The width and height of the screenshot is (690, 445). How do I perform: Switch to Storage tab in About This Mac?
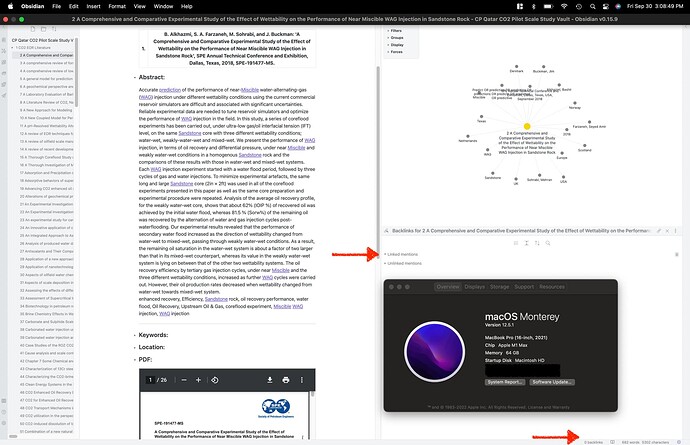pyautogui.click(x=499, y=287)
